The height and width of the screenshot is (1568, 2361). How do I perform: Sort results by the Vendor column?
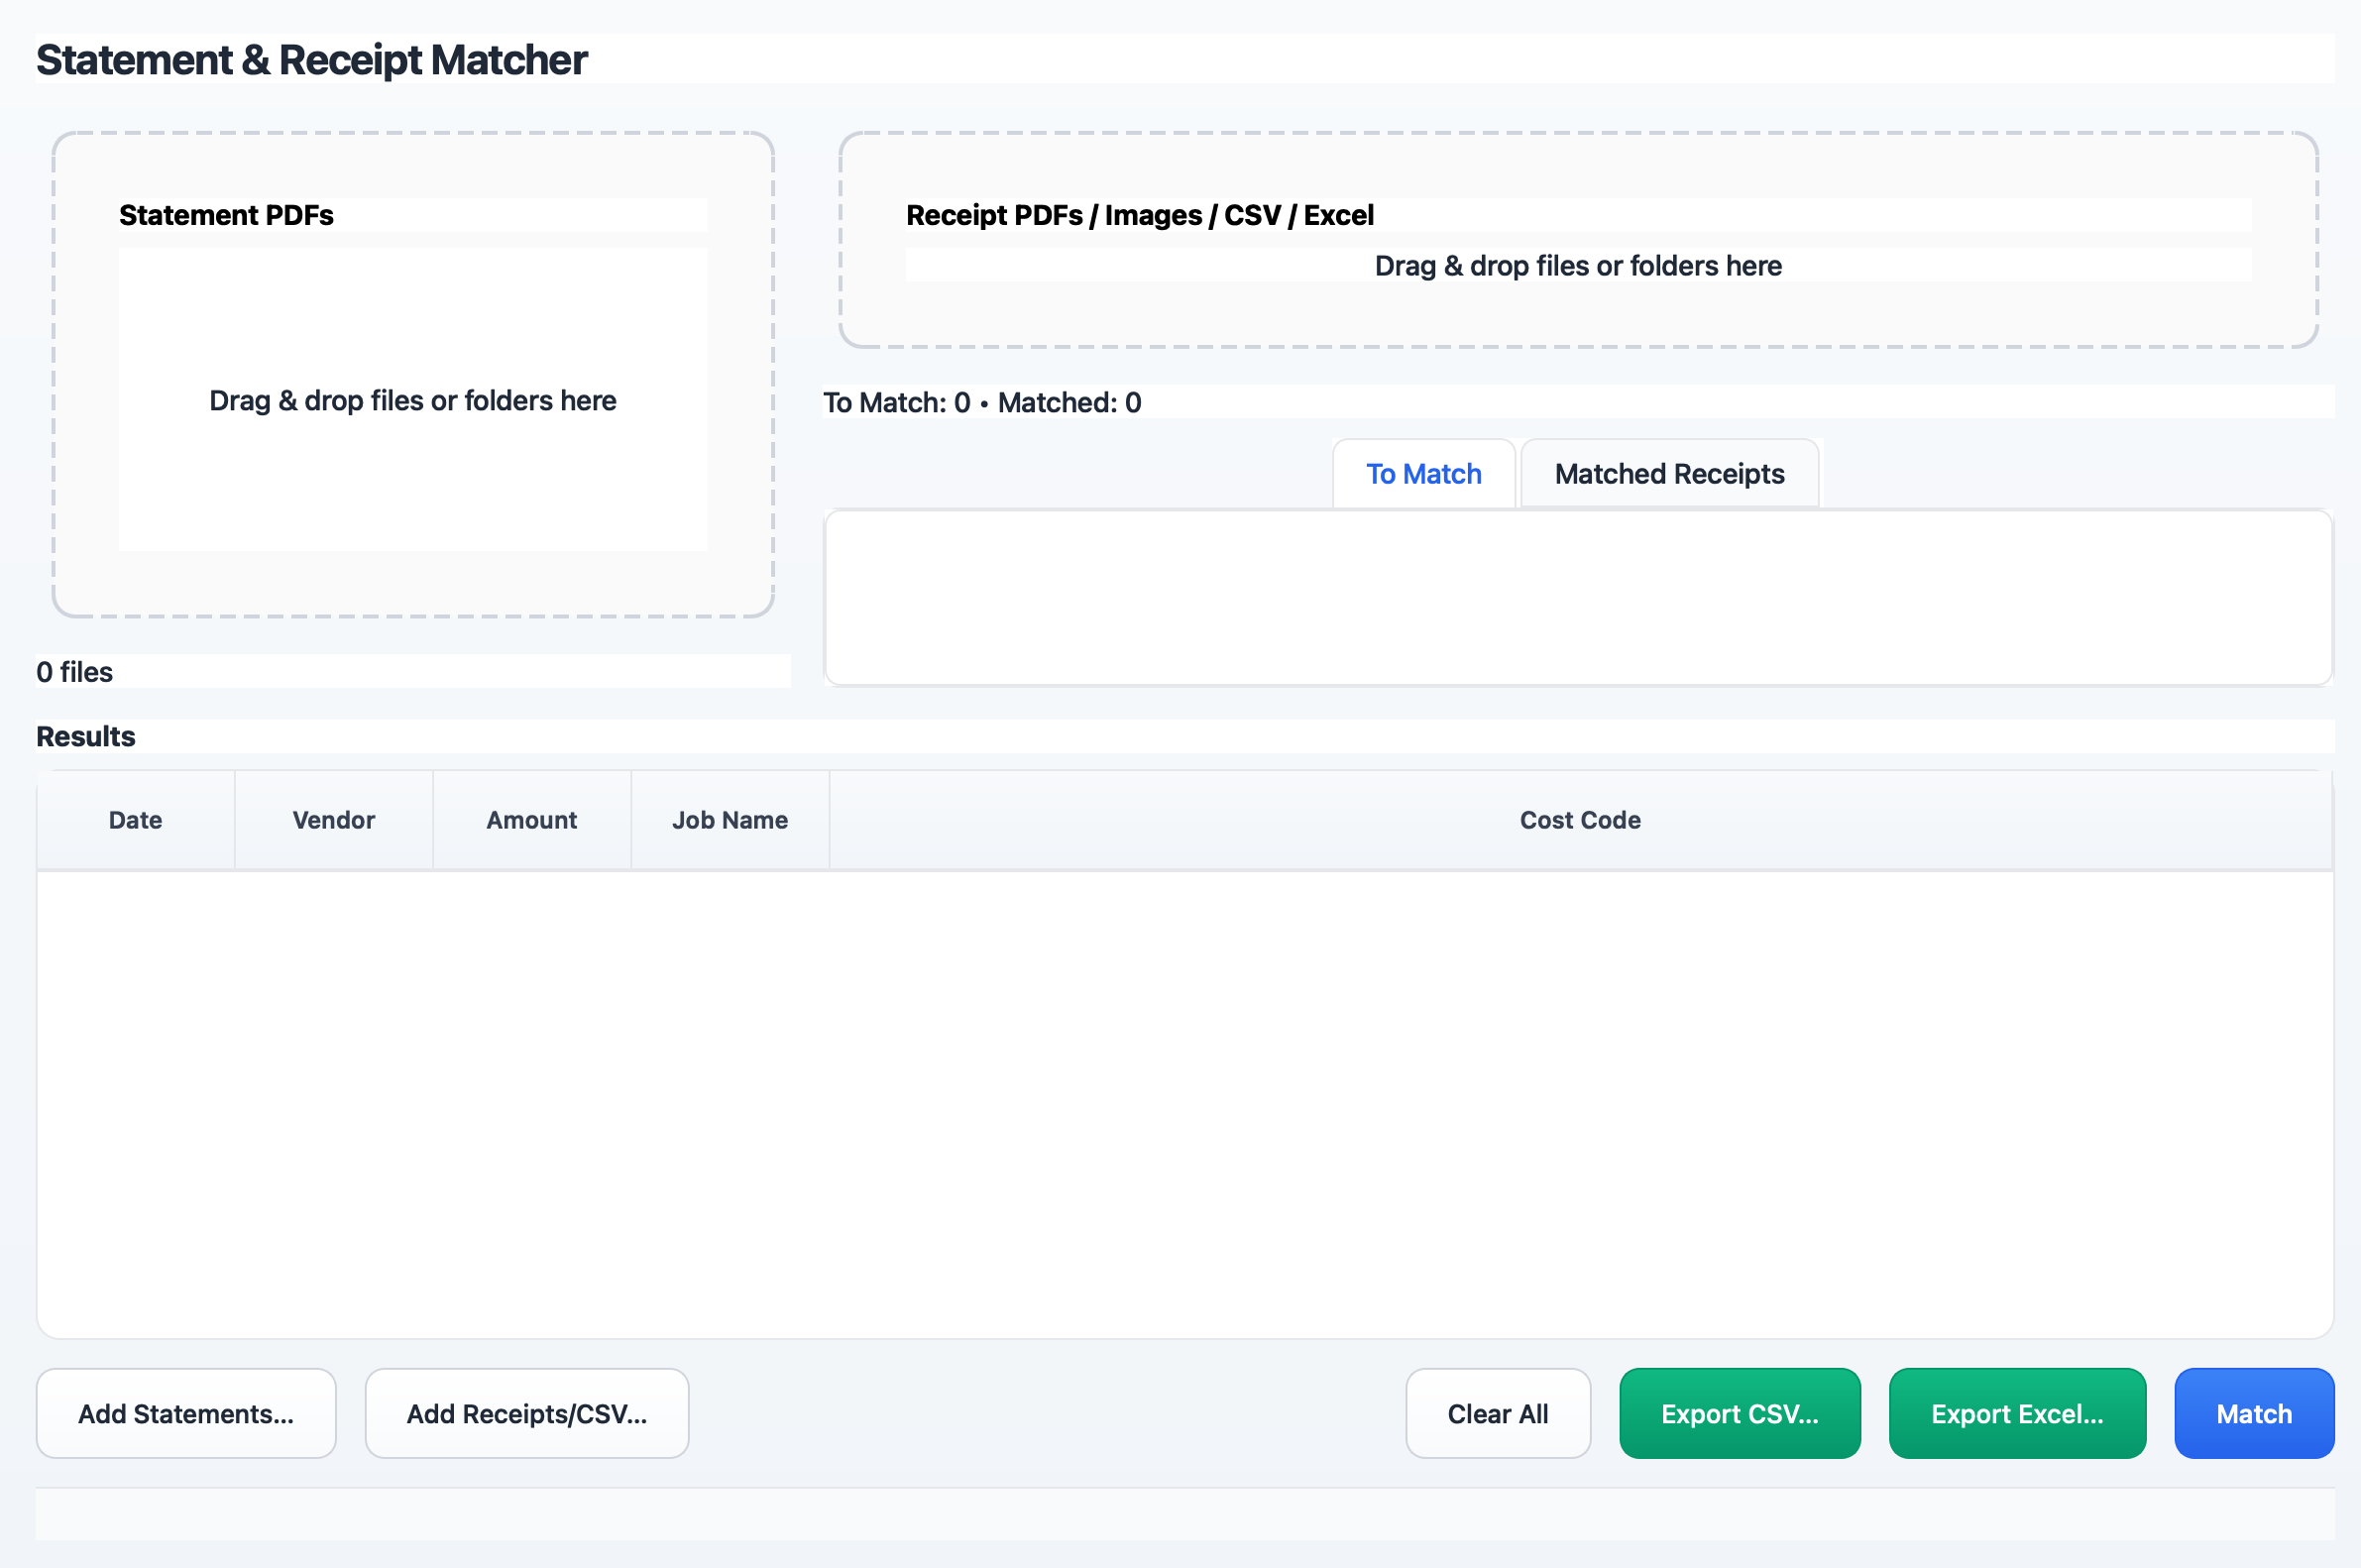333,819
